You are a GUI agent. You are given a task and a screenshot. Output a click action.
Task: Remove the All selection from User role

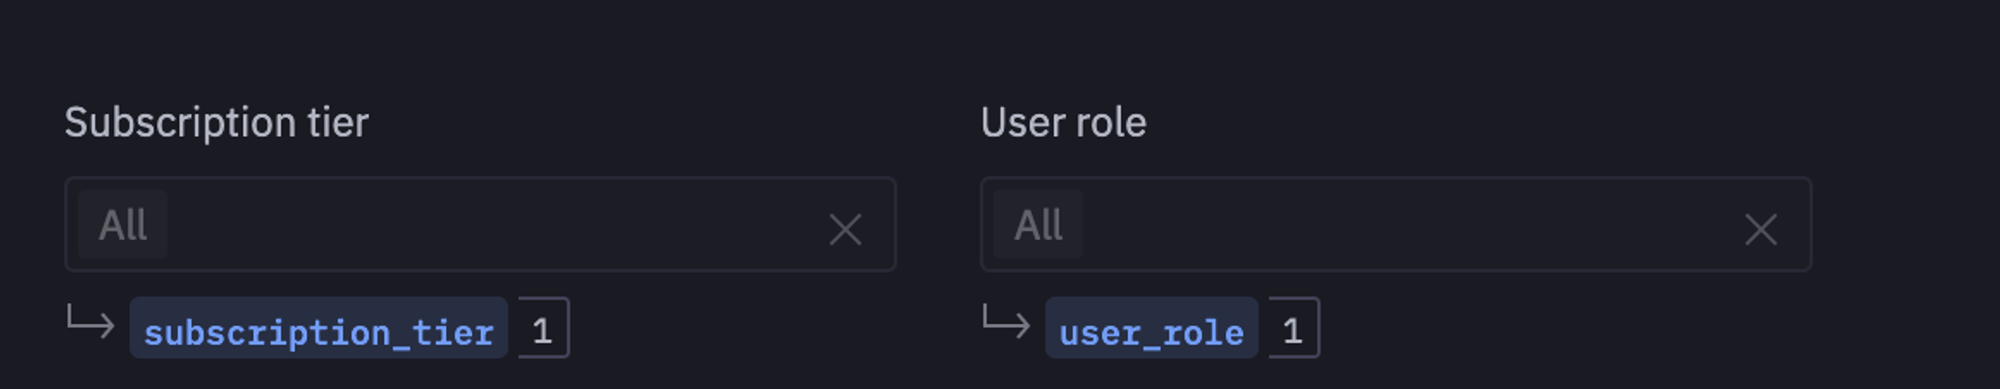(1760, 230)
